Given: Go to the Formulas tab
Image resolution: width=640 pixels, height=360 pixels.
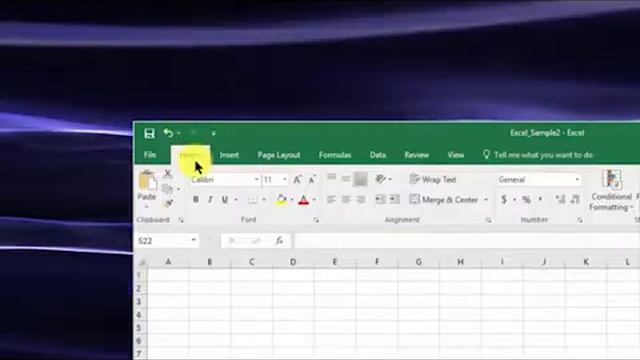Looking at the screenshot, I should [x=335, y=155].
